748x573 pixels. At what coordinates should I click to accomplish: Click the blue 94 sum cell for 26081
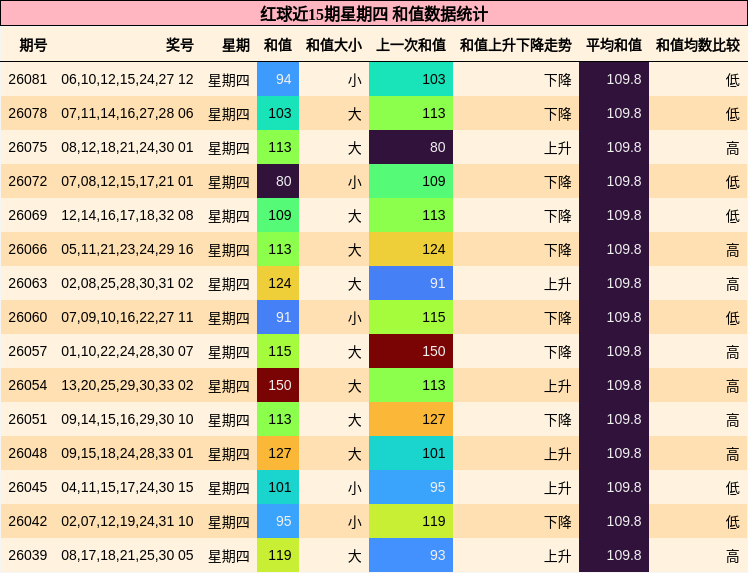coord(278,79)
